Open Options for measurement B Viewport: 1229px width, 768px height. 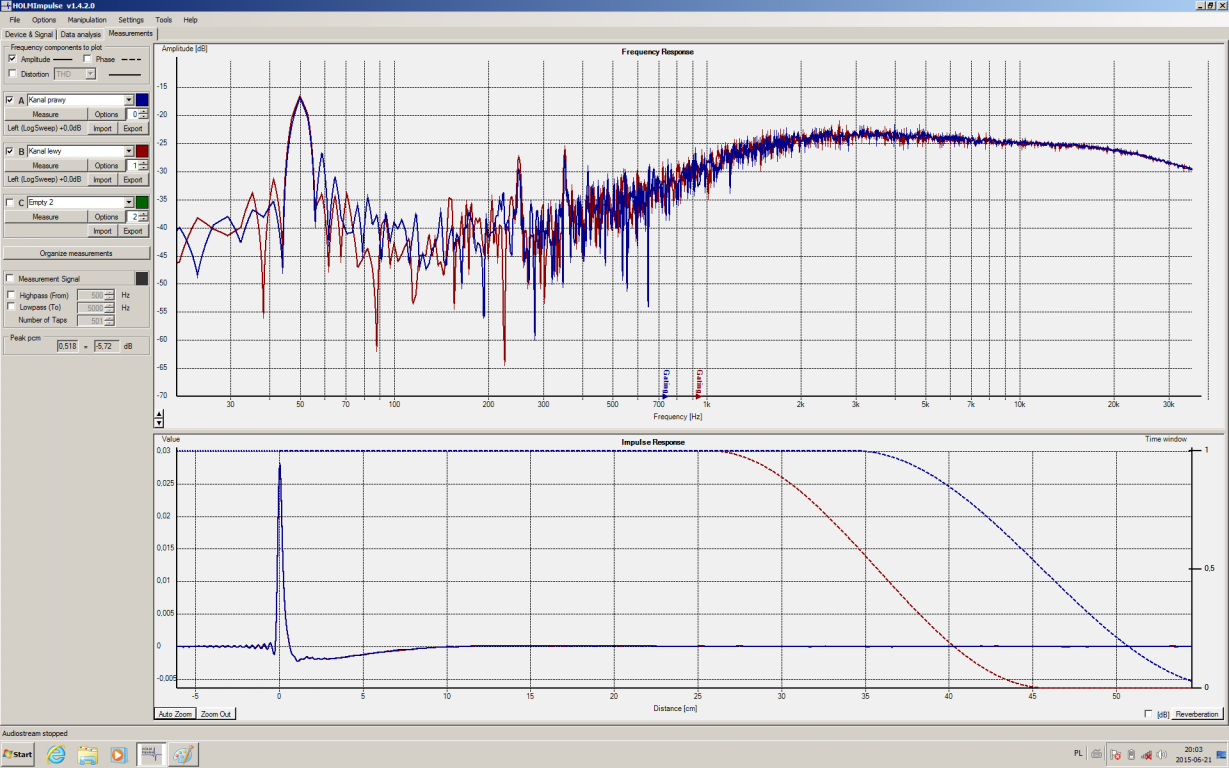106,165
